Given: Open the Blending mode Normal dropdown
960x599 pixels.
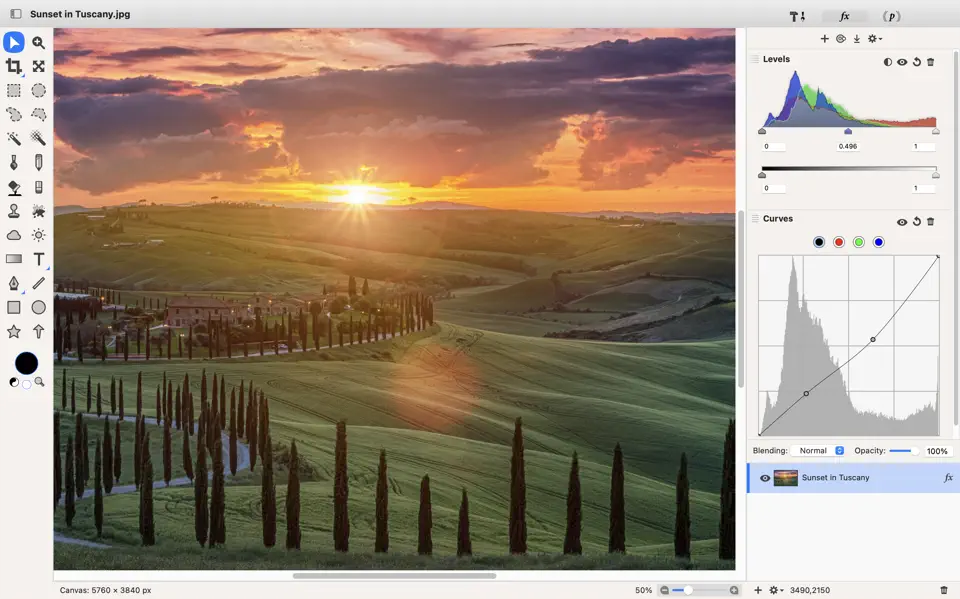Looking at the screenshot, I should tap(818, 450).
